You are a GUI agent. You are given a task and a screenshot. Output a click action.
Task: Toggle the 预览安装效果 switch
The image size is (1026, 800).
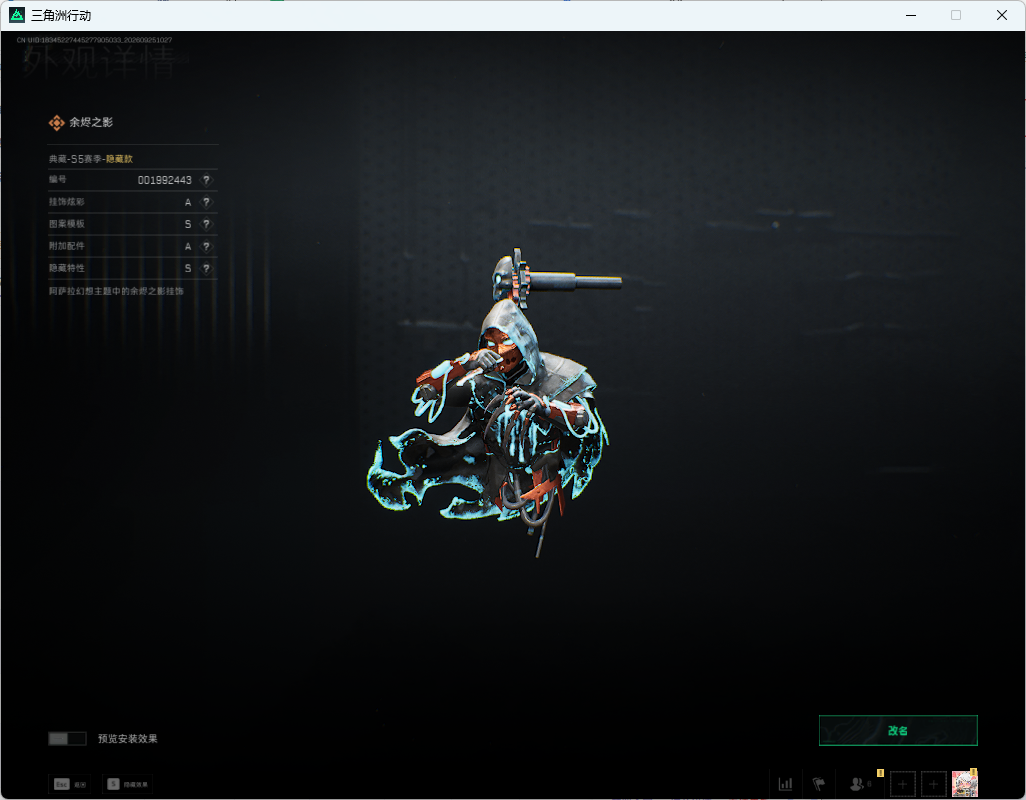[x=67, y=739]
